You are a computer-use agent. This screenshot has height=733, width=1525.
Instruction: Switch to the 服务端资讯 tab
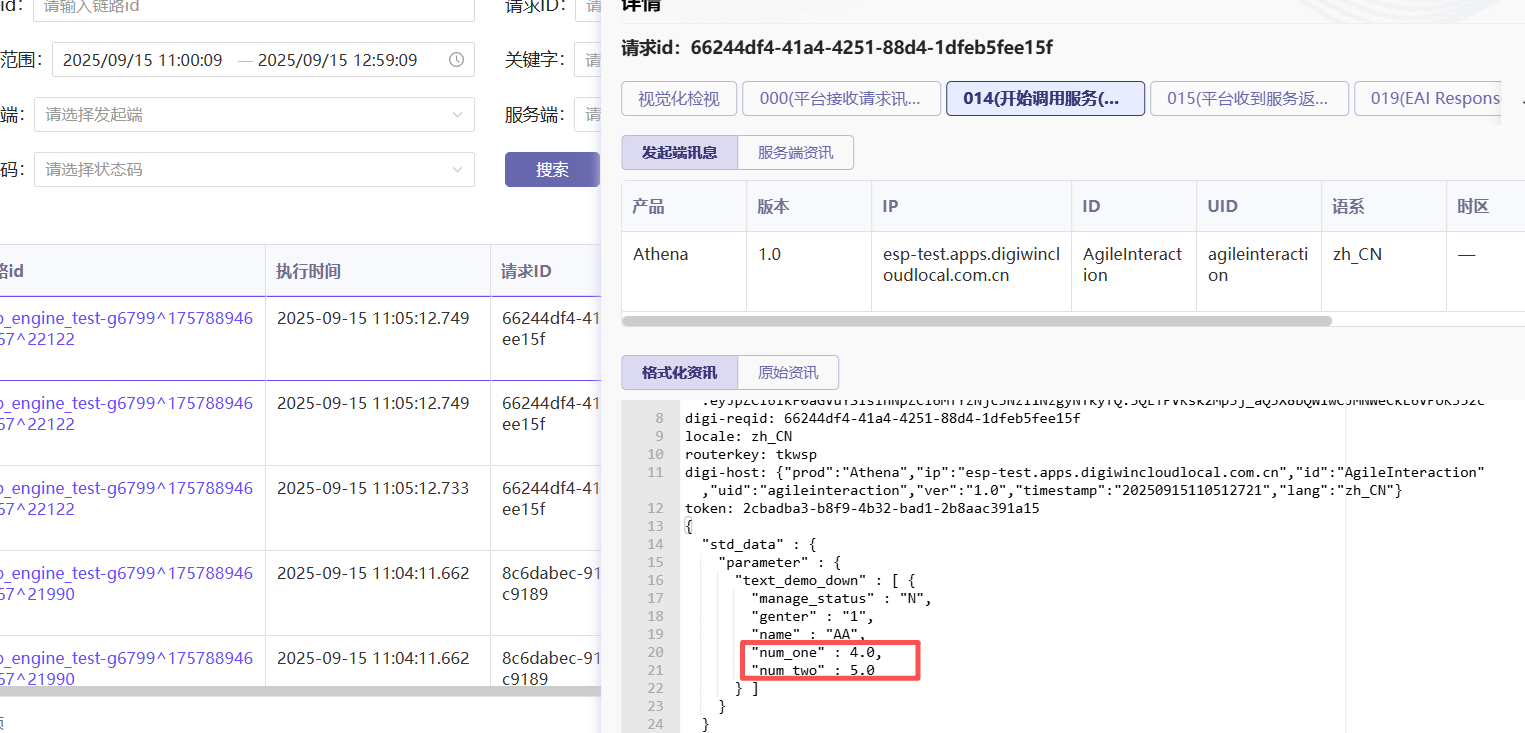point(795,153)
